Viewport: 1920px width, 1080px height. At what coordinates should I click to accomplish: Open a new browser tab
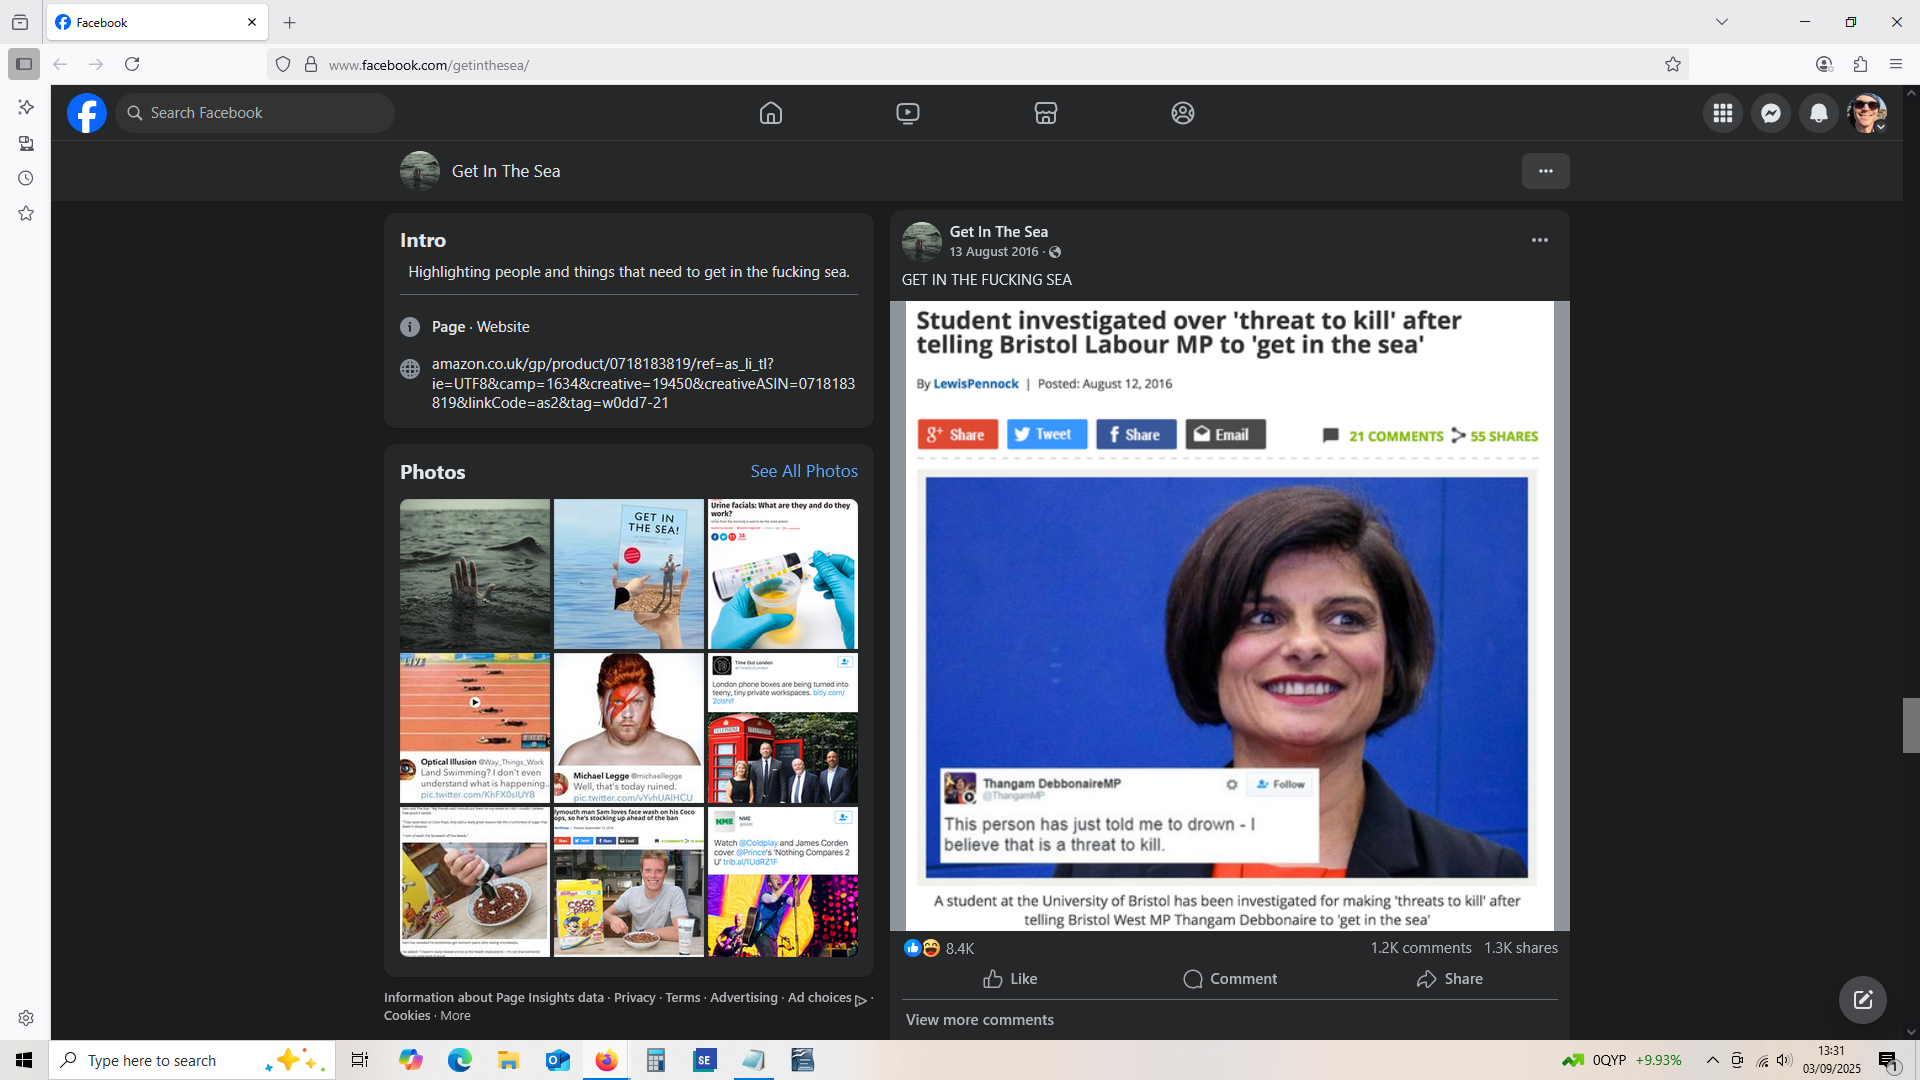(290, 22)
